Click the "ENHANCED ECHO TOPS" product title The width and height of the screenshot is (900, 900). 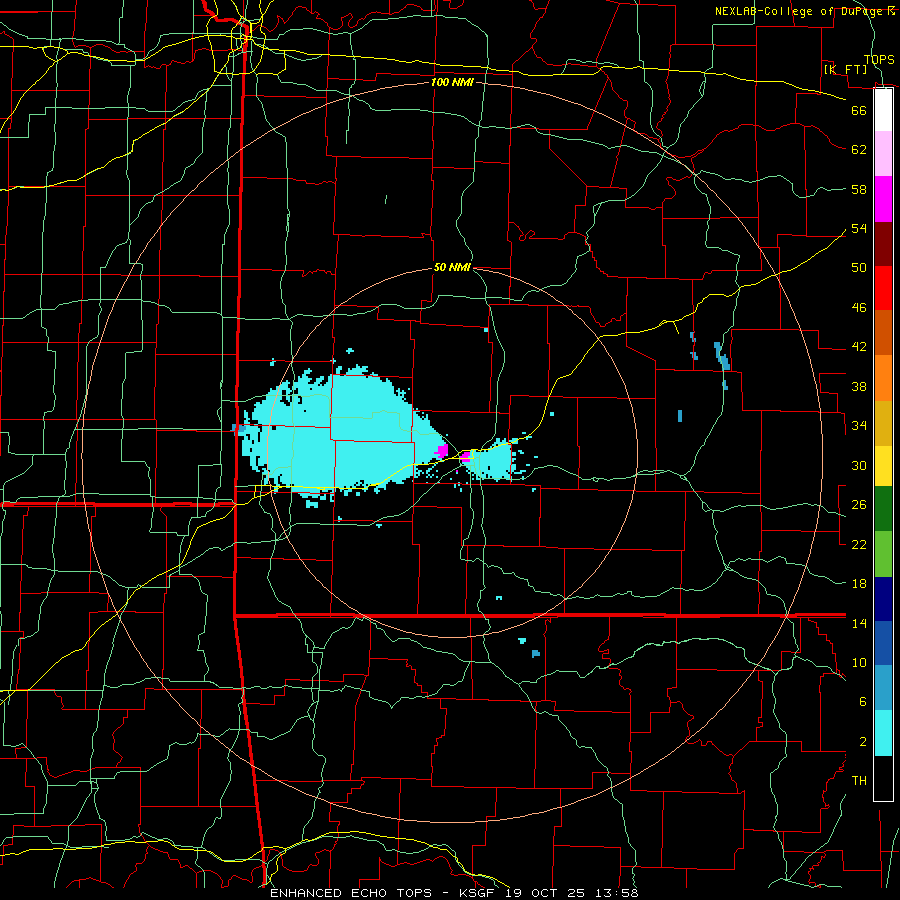coord(351,893)
